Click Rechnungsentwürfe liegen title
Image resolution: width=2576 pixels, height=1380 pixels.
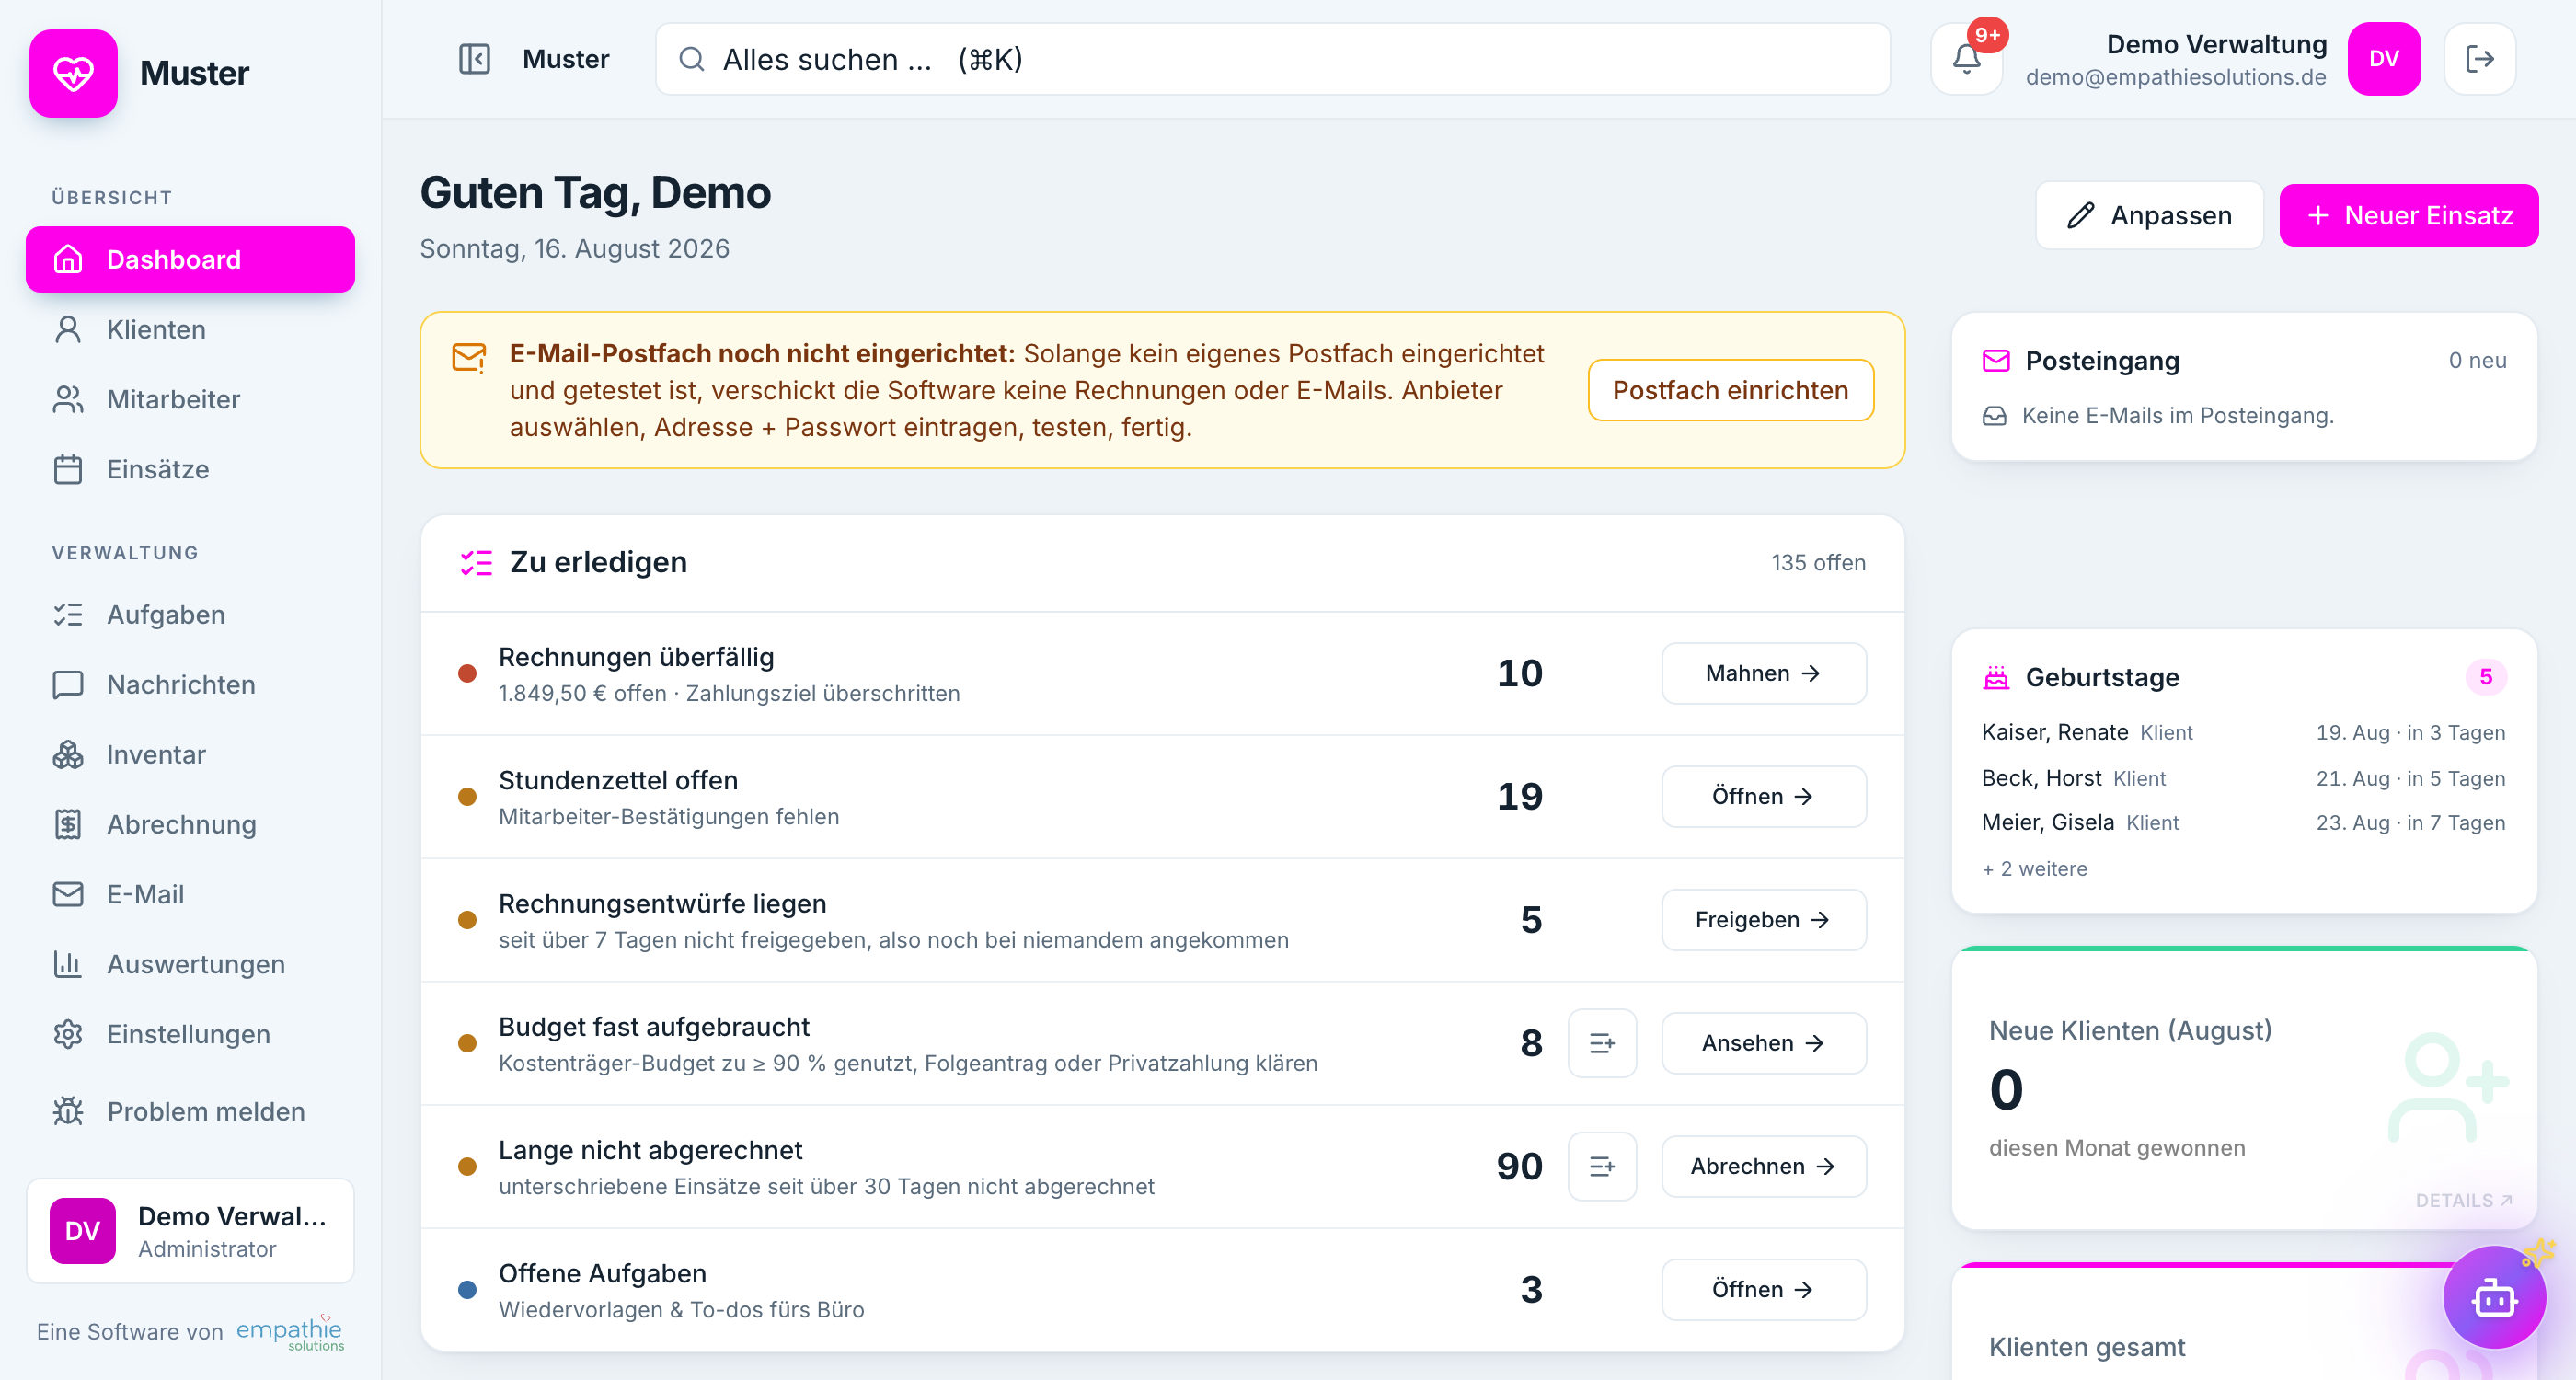(662, 903)
